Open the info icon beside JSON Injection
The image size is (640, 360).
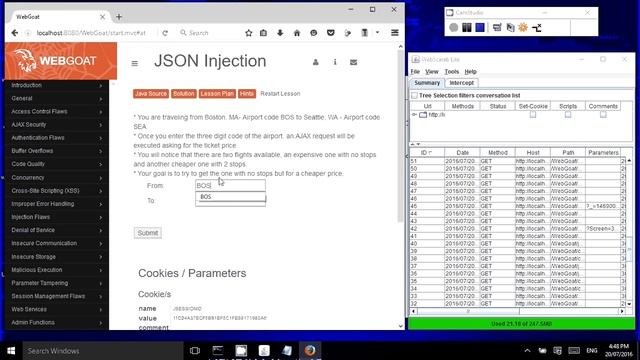click(335, 62)
